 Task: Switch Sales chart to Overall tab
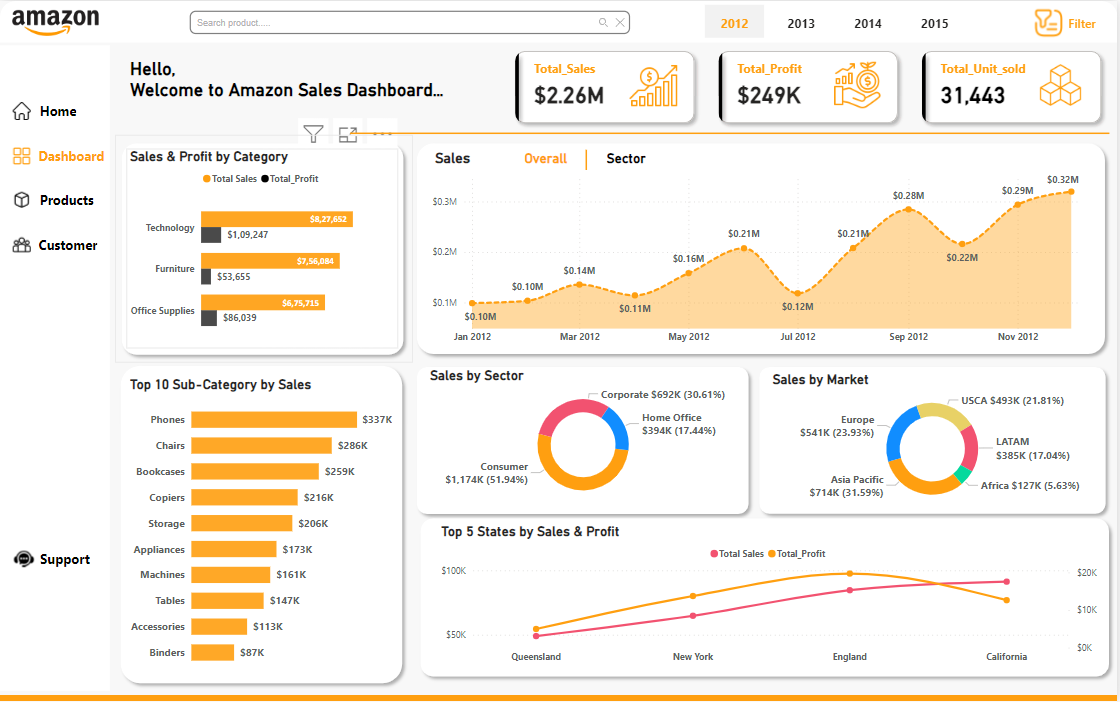(x=545, y=159)
